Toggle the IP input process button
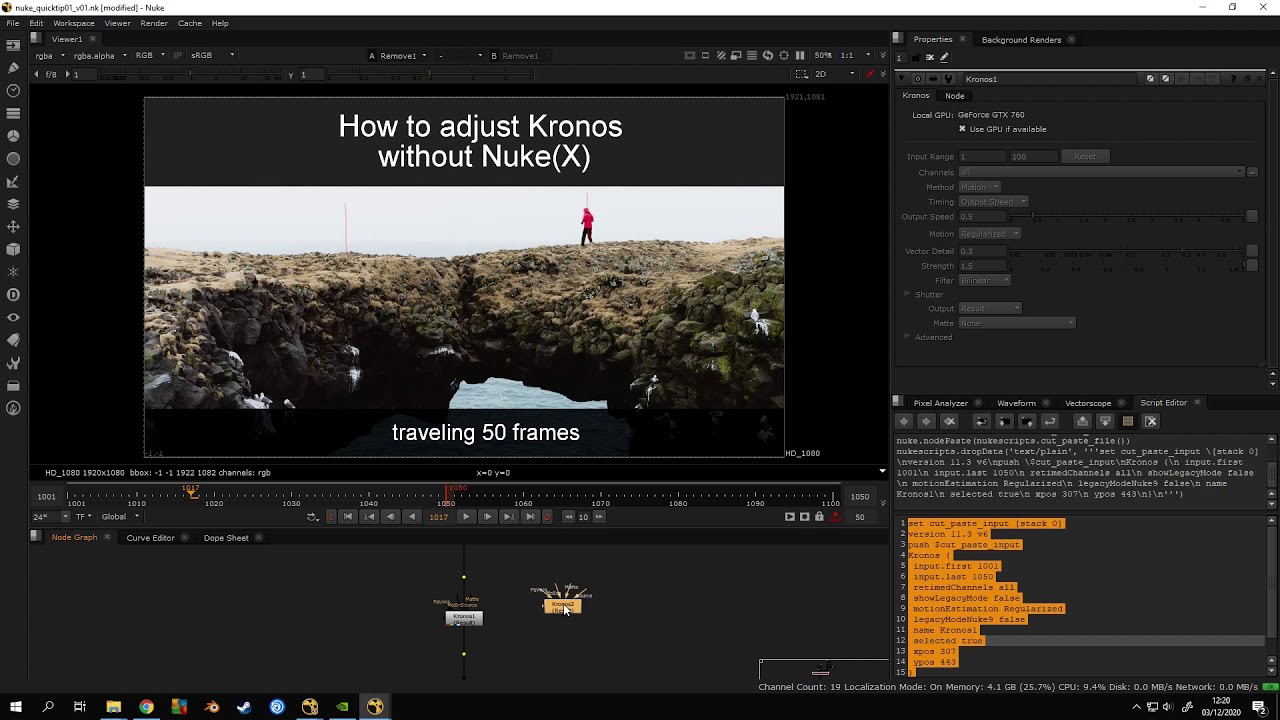 [178, 56]
